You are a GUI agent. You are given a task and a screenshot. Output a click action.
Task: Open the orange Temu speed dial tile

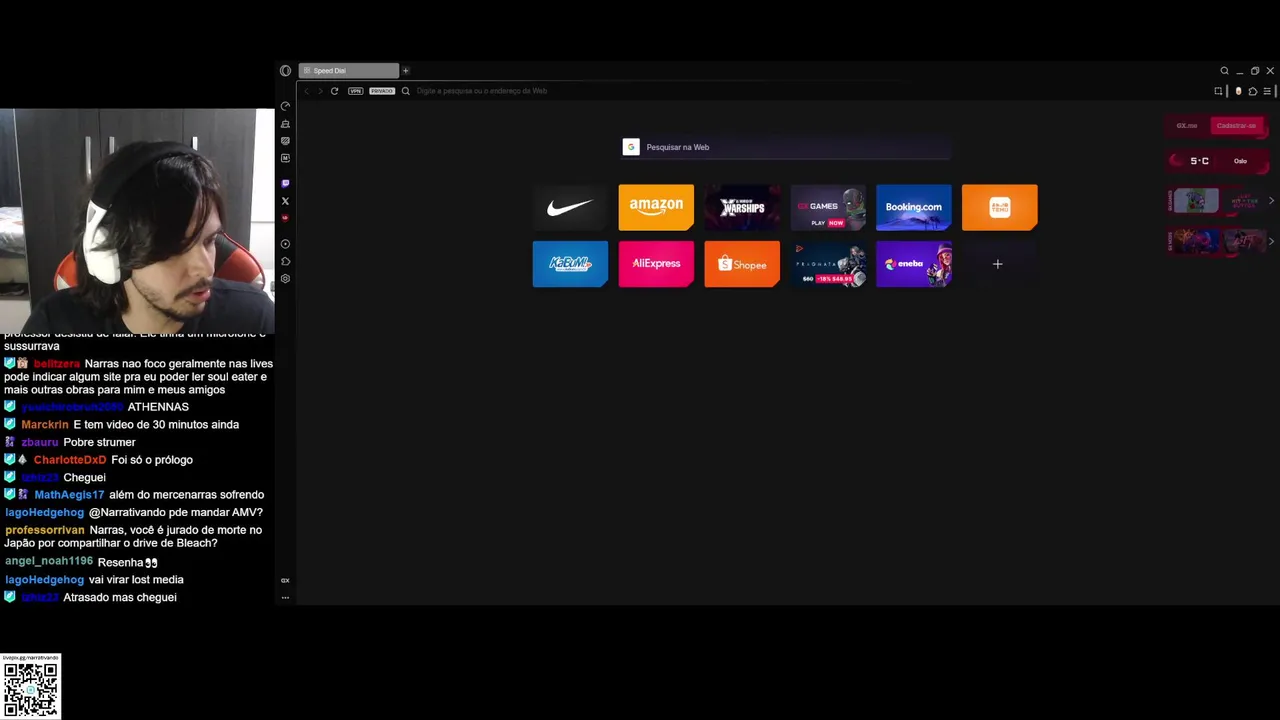pos(1000,207)
